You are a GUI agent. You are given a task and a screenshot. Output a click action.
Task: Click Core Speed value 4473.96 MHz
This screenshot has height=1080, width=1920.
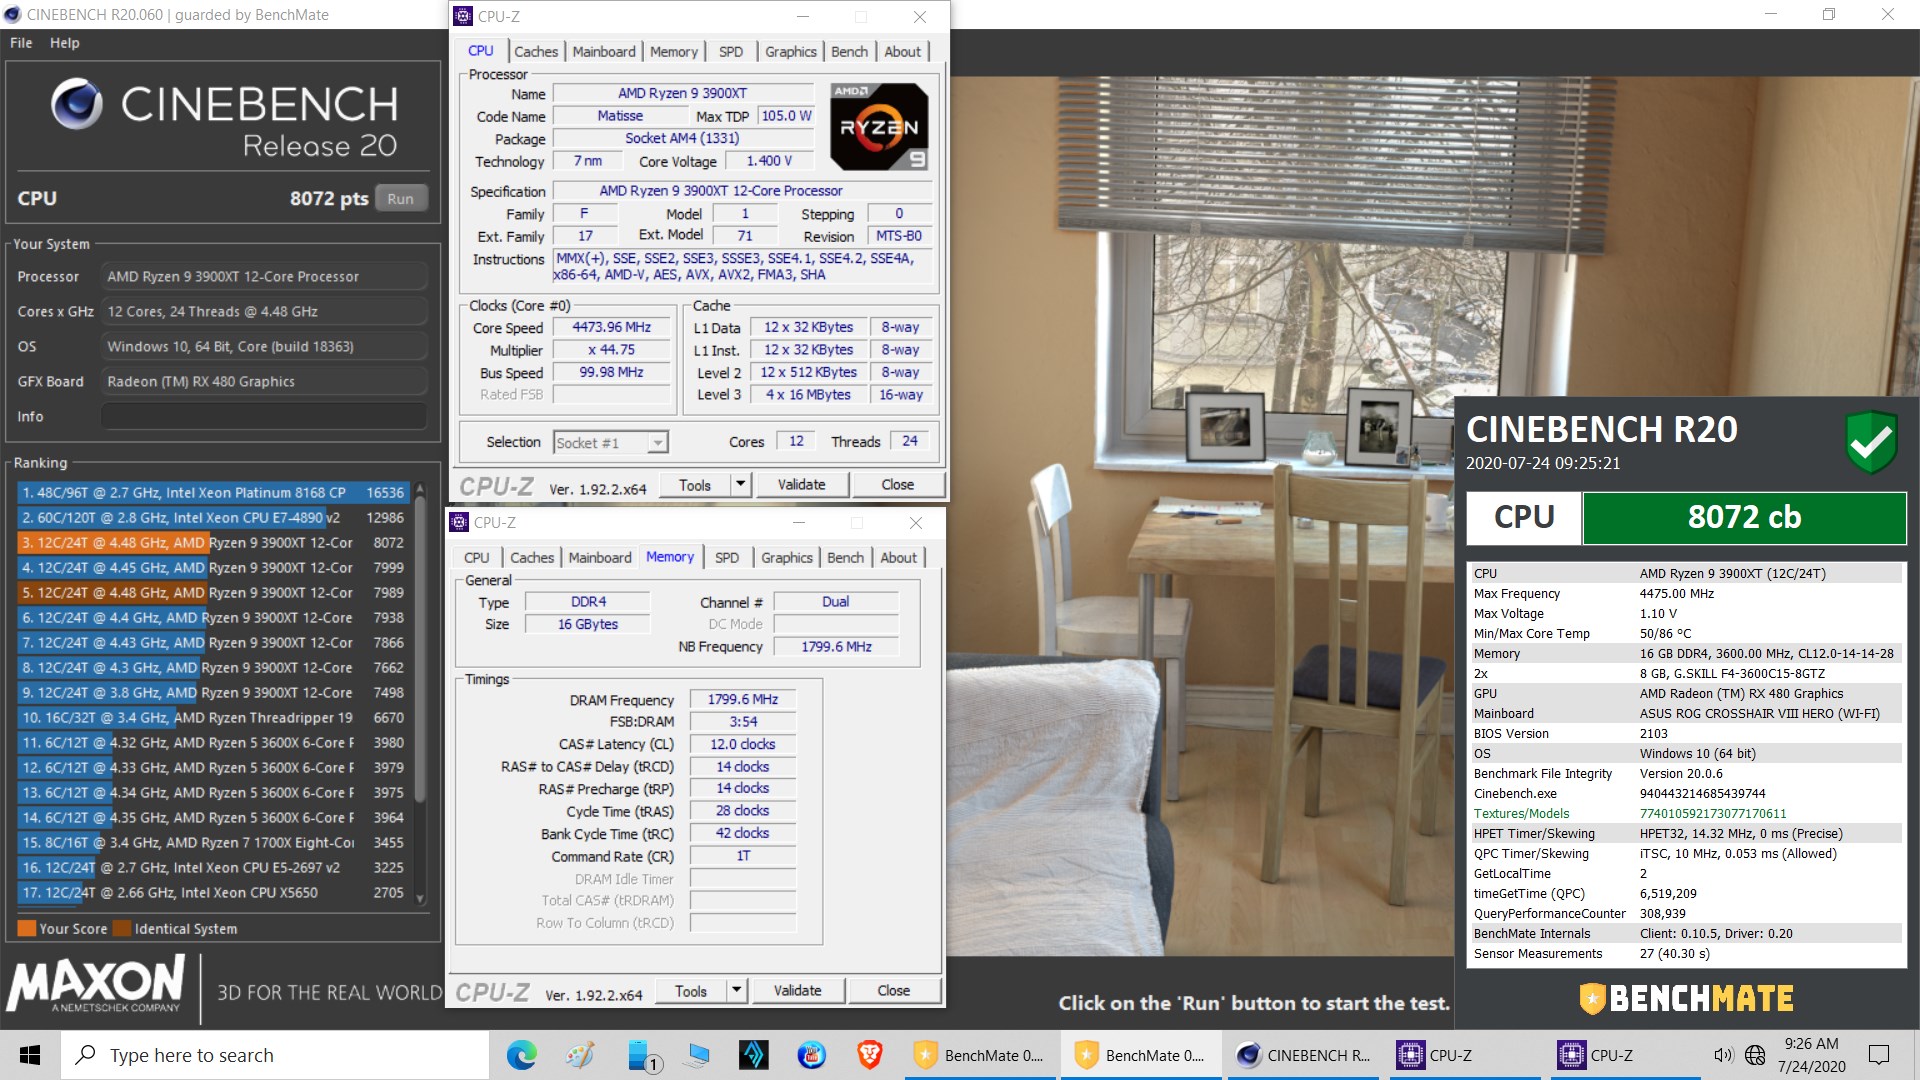[611, 327]
